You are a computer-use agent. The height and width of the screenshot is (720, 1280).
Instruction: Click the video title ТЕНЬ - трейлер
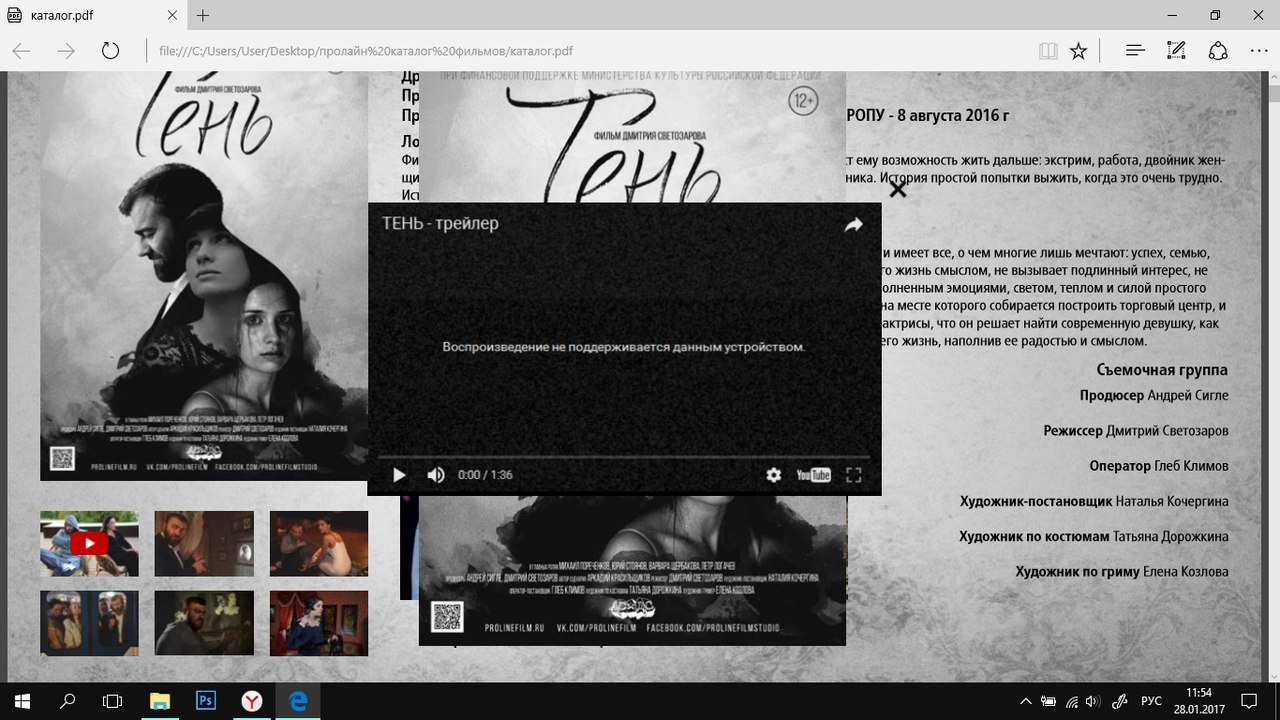pos(440,223)
